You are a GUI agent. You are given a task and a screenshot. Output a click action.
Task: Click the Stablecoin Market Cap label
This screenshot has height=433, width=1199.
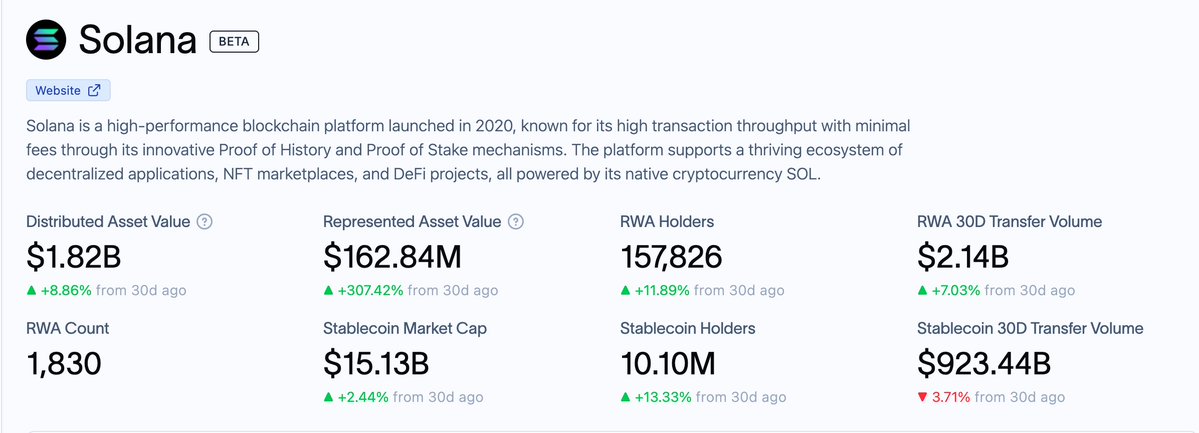(x=405, y=329)
